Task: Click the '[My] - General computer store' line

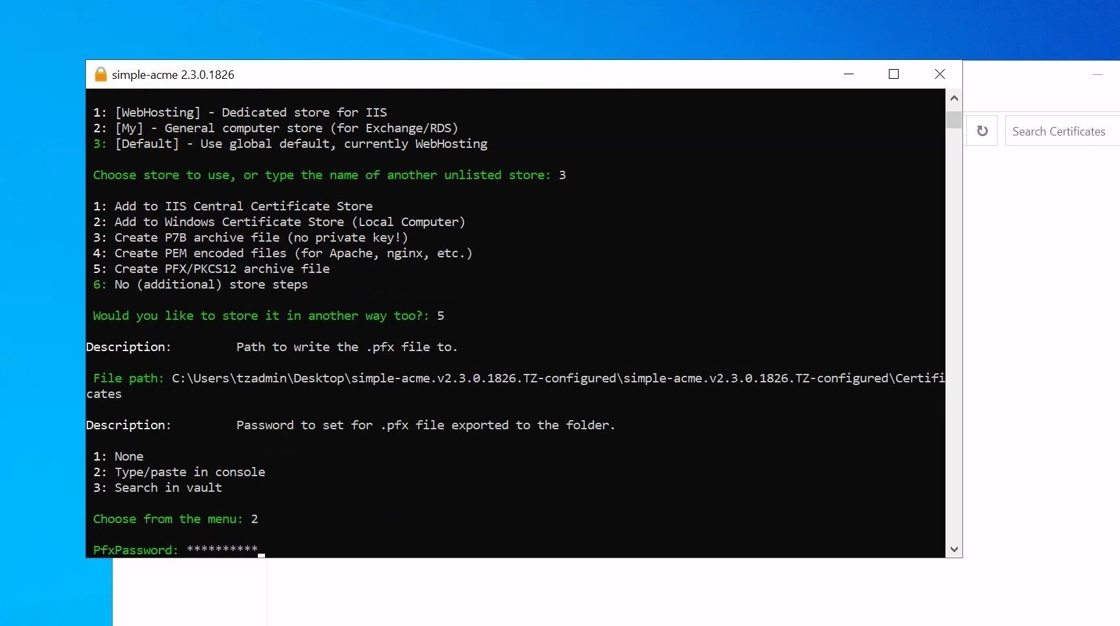Action: tap(276, 128)
